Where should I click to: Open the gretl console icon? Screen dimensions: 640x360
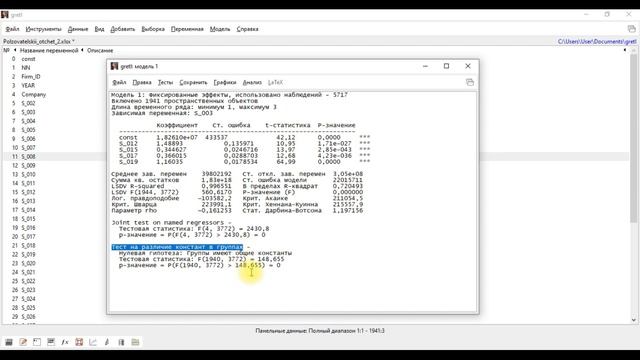coord(37,342)
